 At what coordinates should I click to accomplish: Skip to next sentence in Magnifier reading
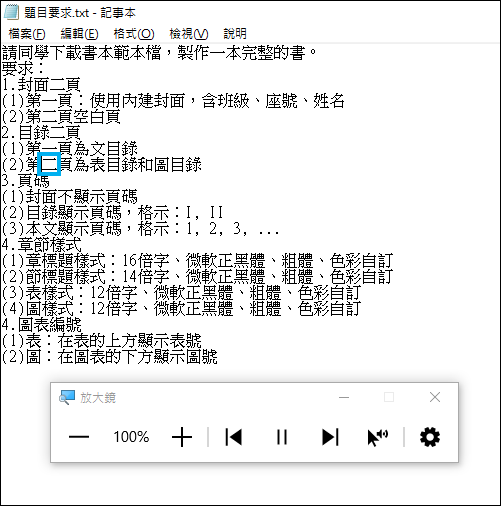tap(330, 437)
